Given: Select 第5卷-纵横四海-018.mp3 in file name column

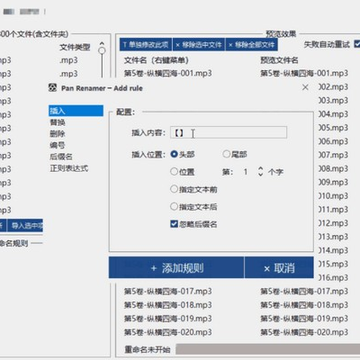Looking at the screenshot, I should [x=168, y=305].
